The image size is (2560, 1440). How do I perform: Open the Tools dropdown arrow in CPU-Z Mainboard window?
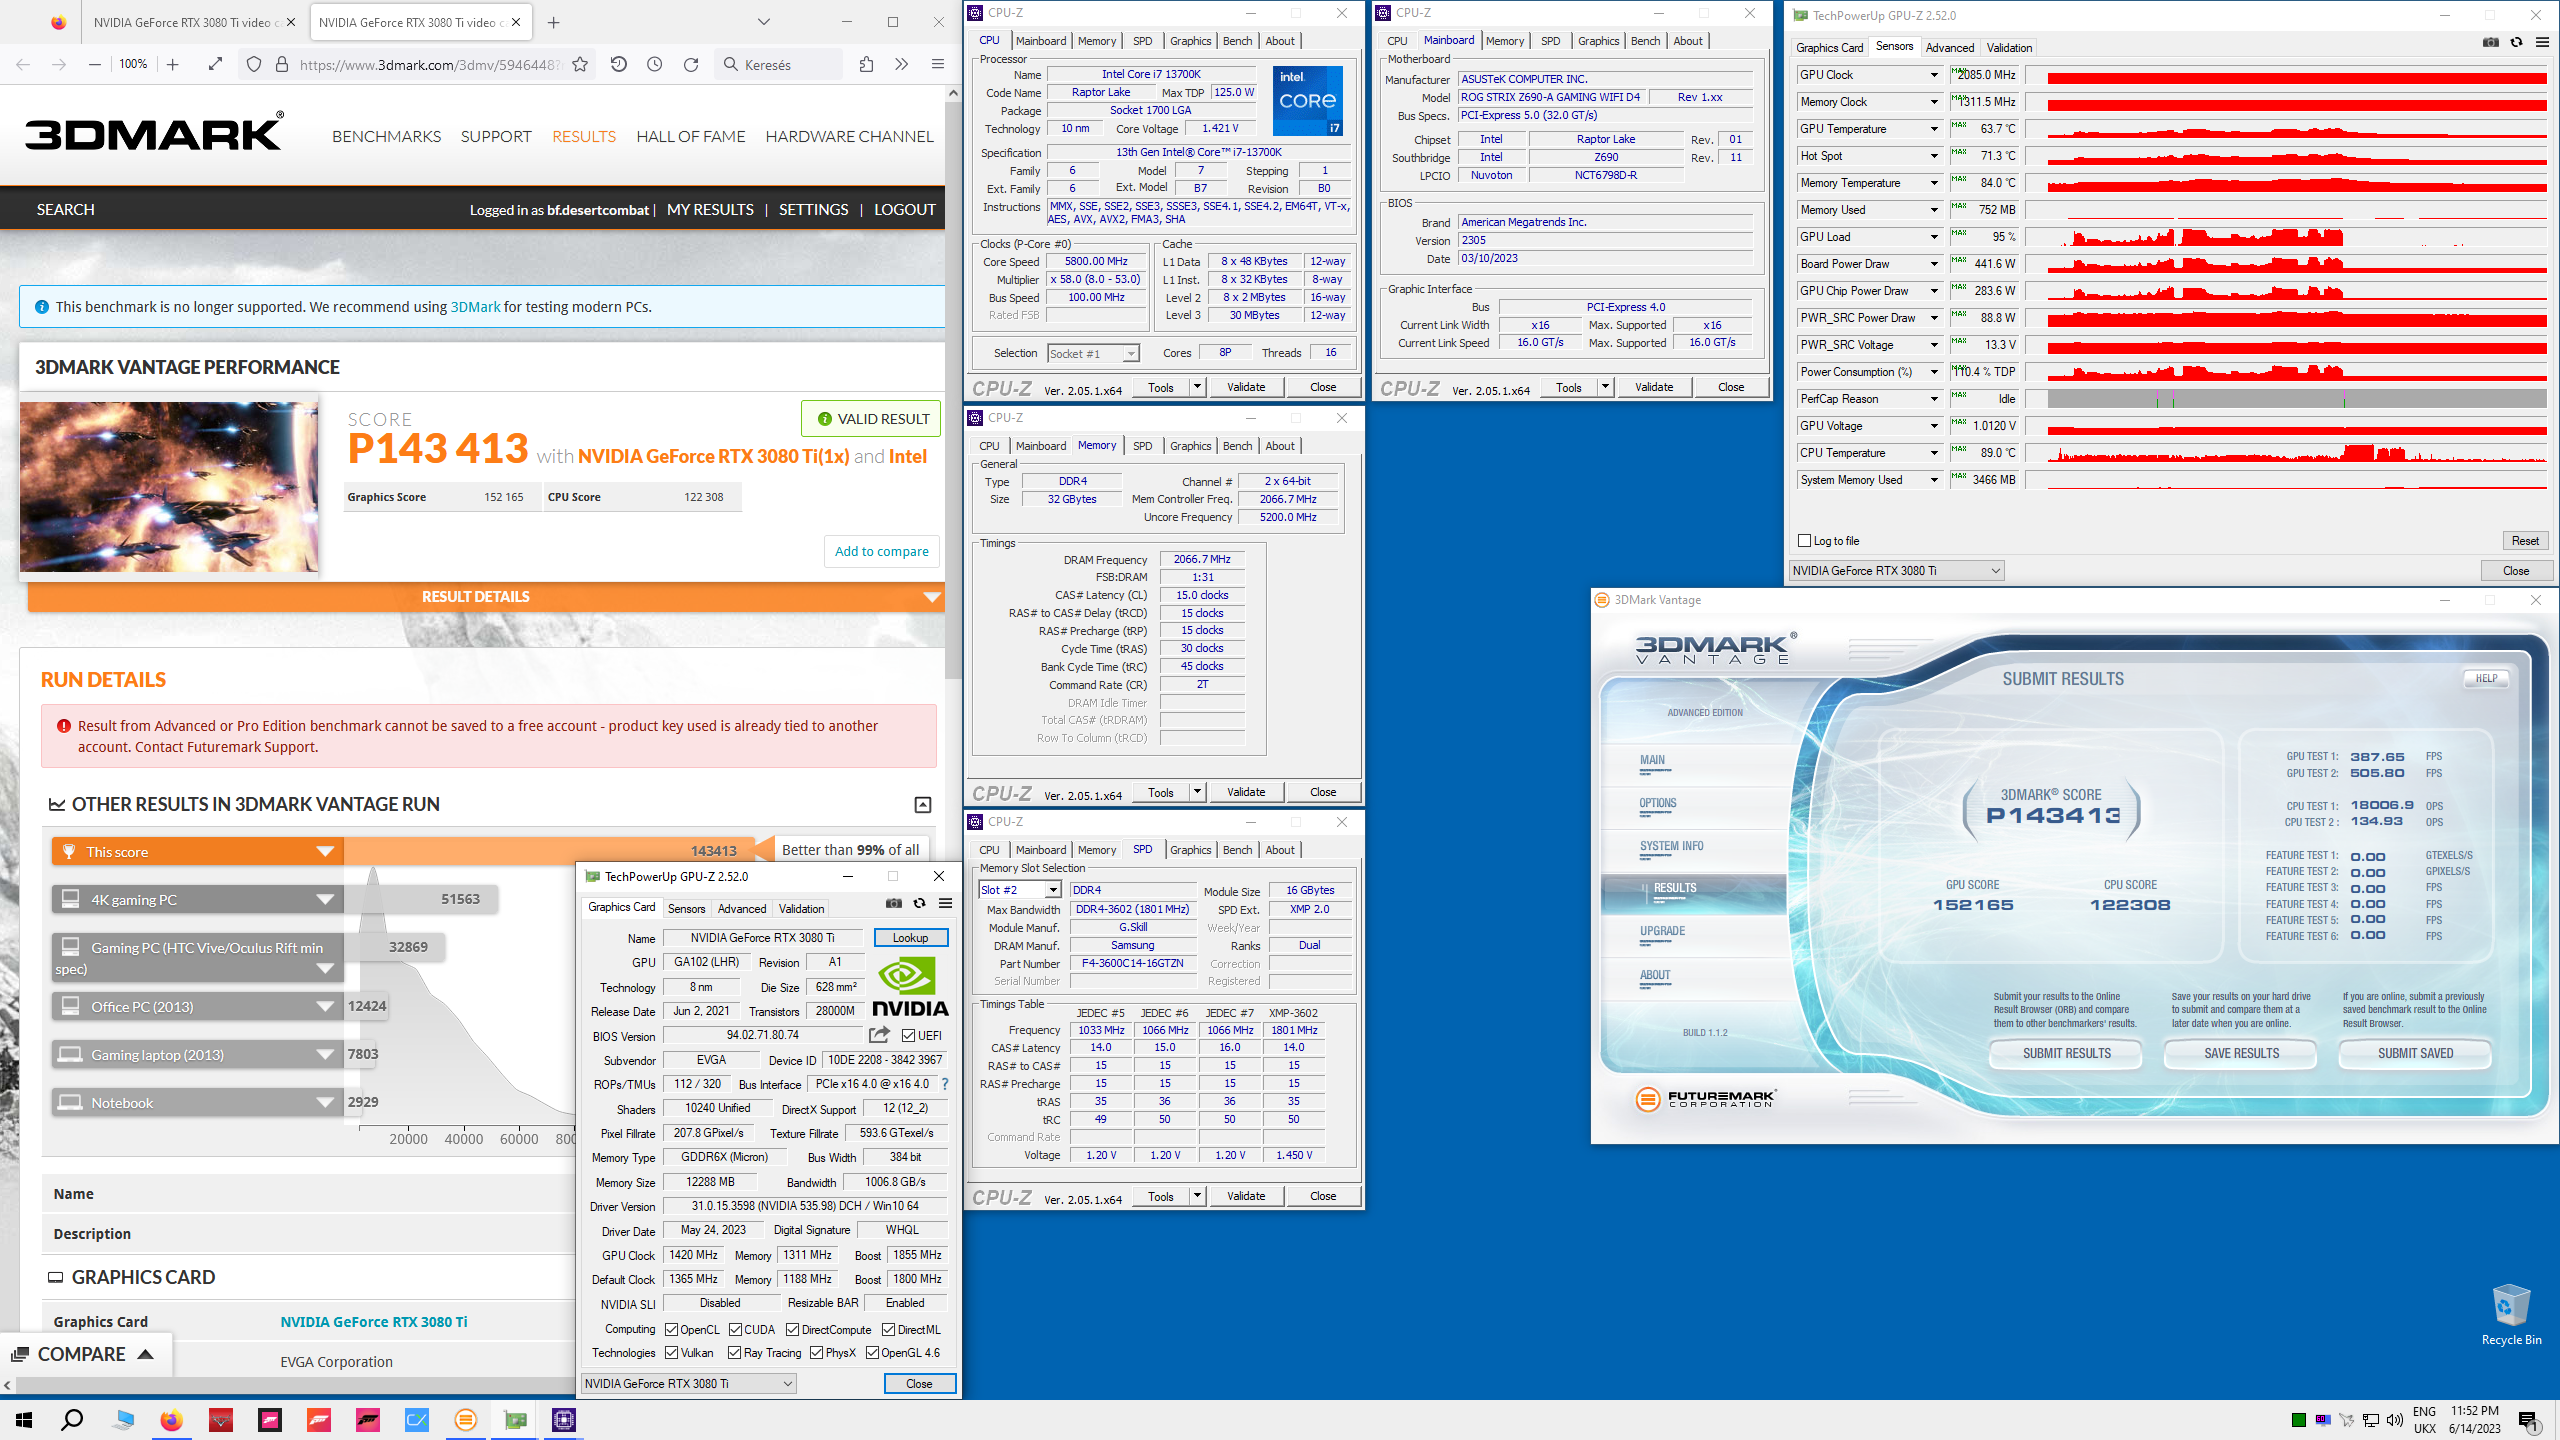(1605, 387)
